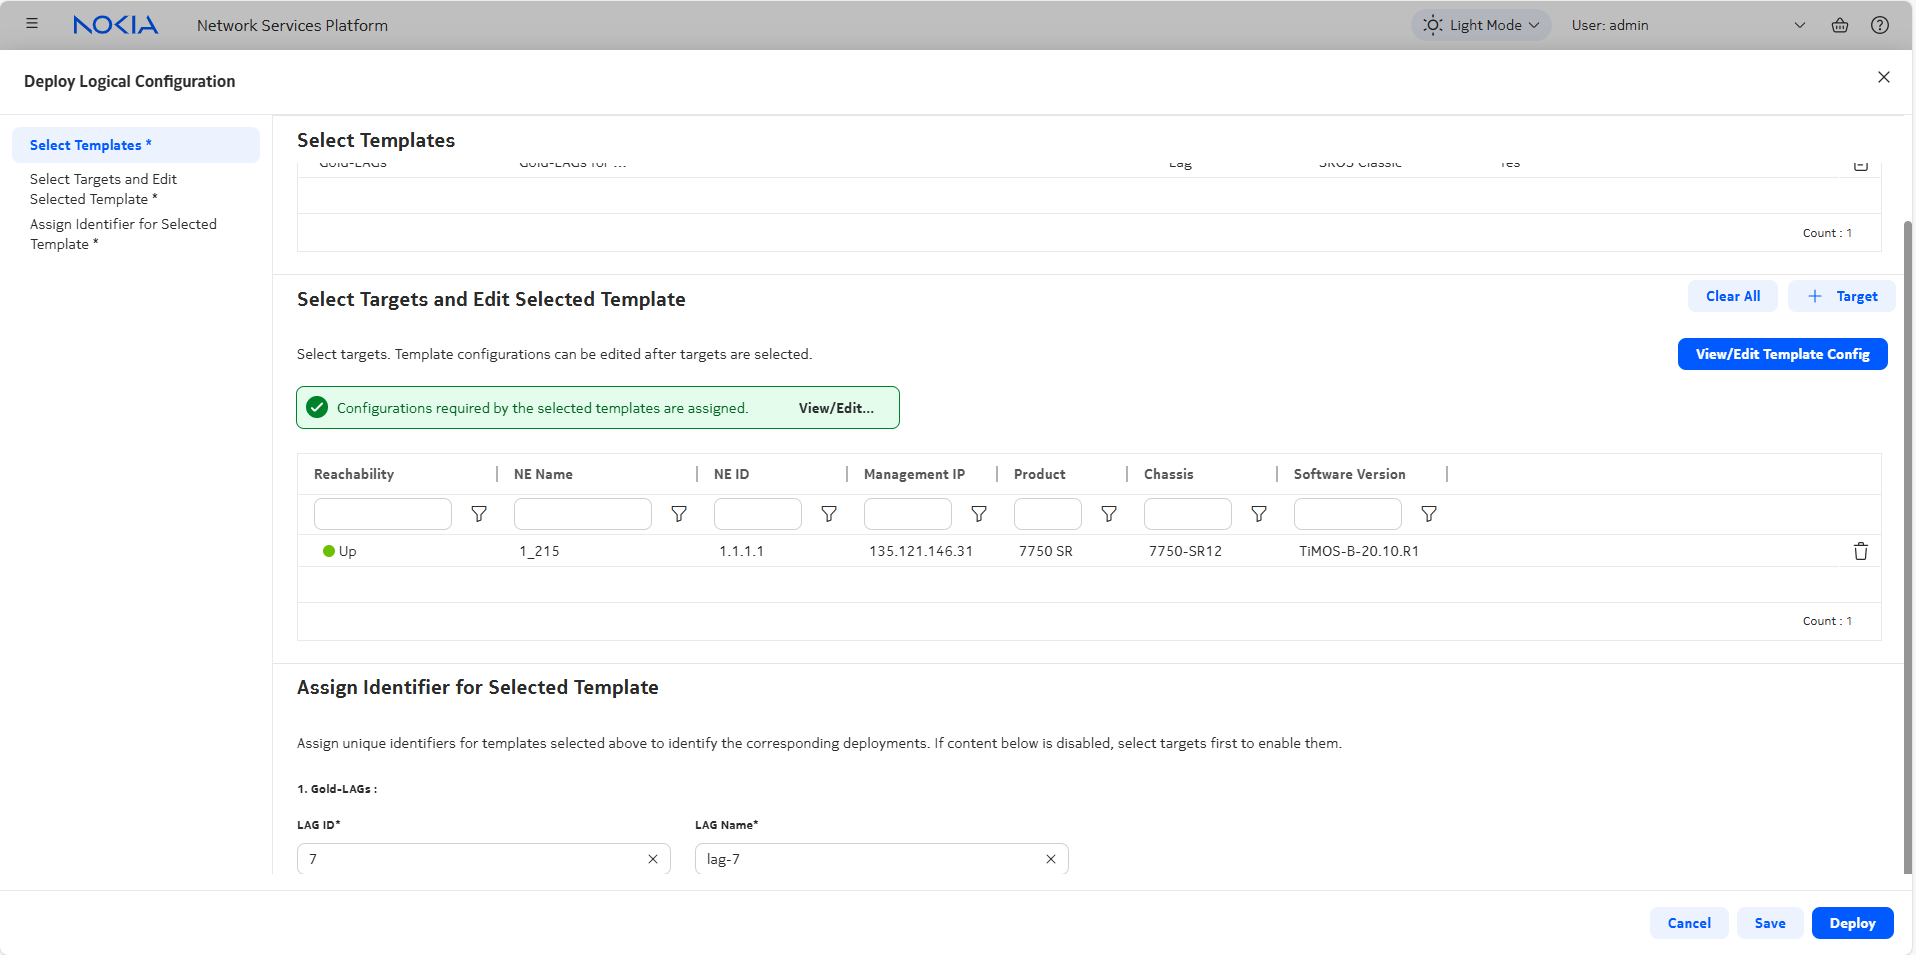Click the shopping basket icon in header
Screen dimensions: 1917x955
[1839, 25]
